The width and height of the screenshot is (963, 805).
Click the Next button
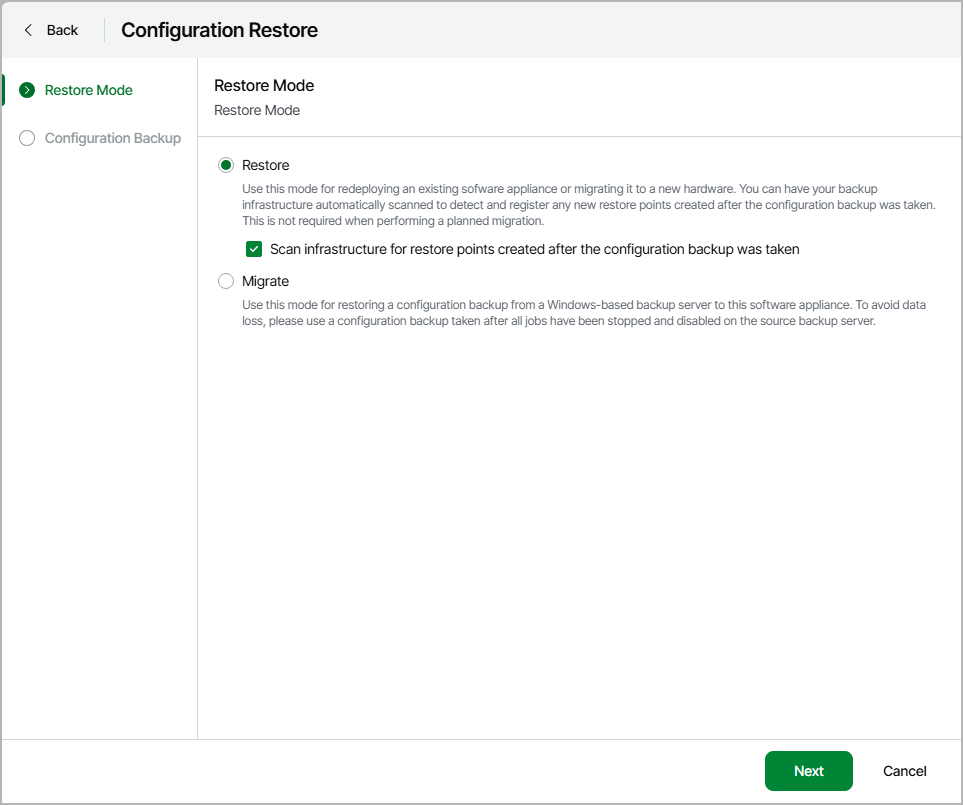pos(808,771)
